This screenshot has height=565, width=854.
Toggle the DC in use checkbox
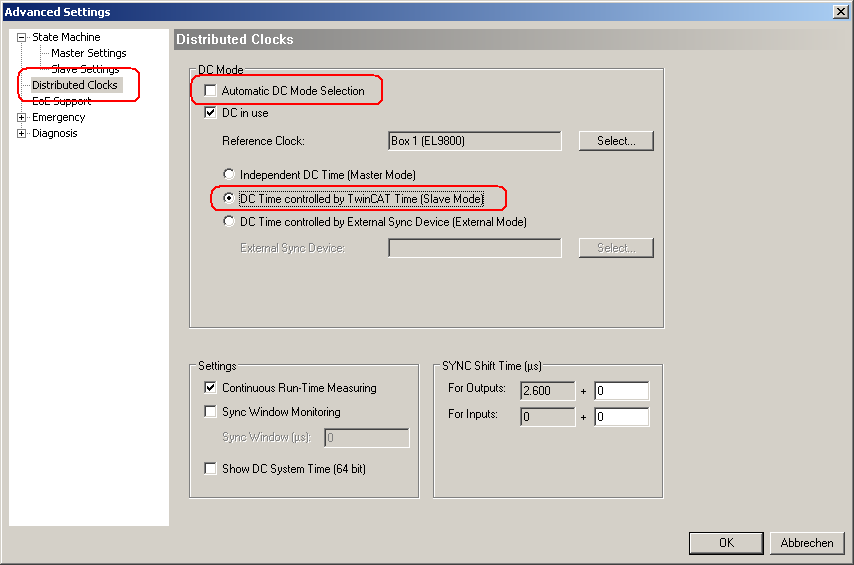(x=211, y=113)
